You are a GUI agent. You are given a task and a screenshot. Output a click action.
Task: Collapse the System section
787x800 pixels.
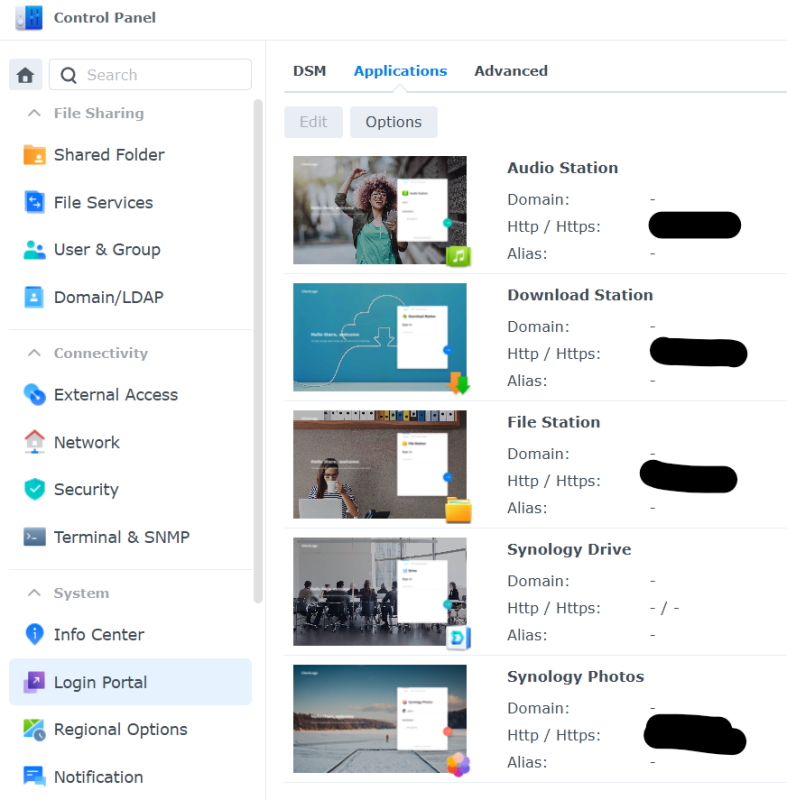34,593
